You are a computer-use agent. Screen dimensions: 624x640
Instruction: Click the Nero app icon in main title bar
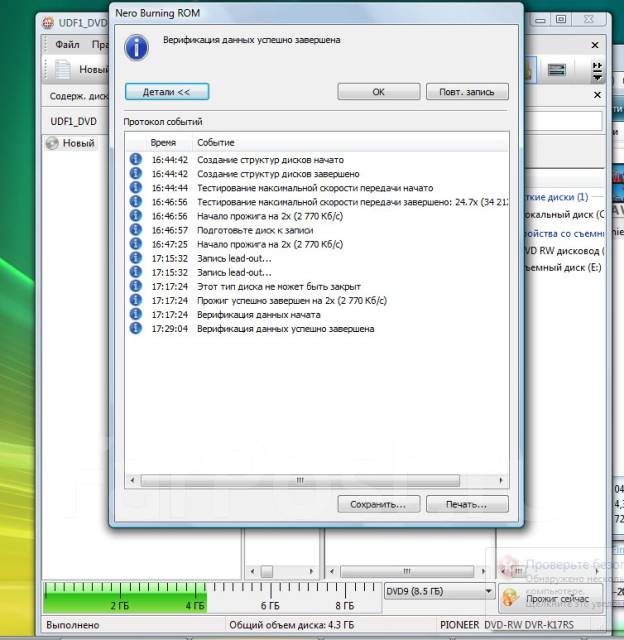coord(48,22)
